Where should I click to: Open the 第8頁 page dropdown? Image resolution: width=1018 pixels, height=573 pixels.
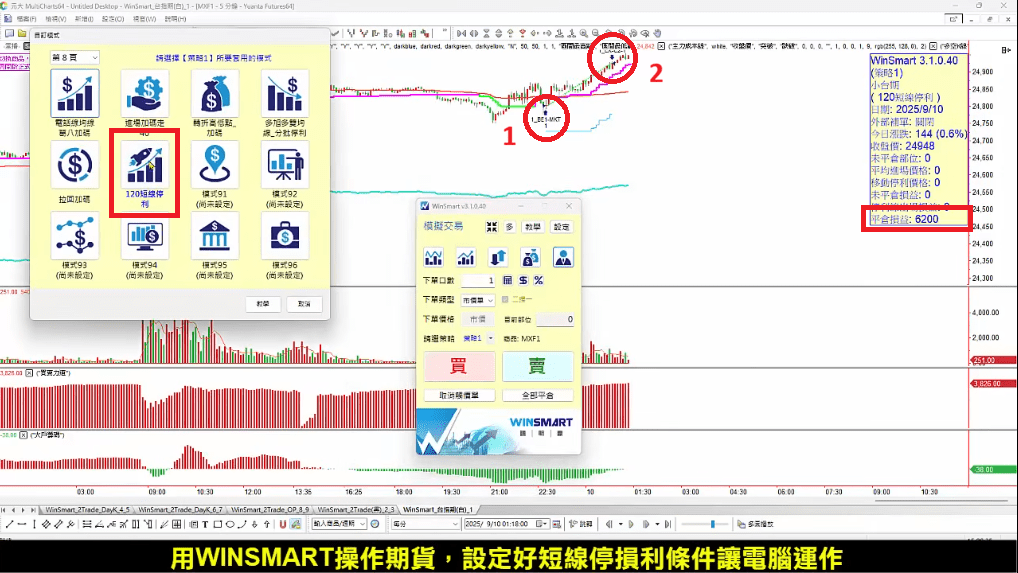[x=74, y=58]
